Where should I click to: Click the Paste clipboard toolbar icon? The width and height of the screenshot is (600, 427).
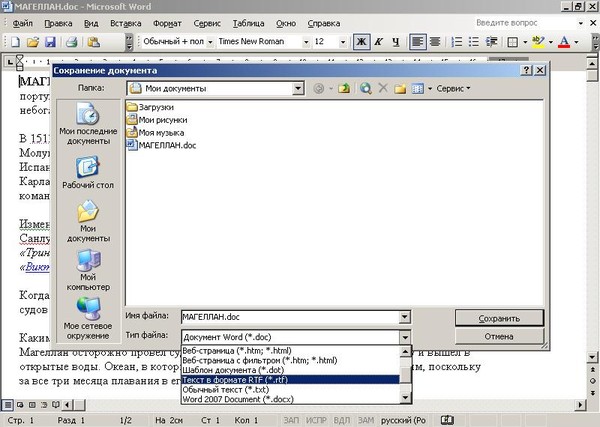click(x=93, y=42)
